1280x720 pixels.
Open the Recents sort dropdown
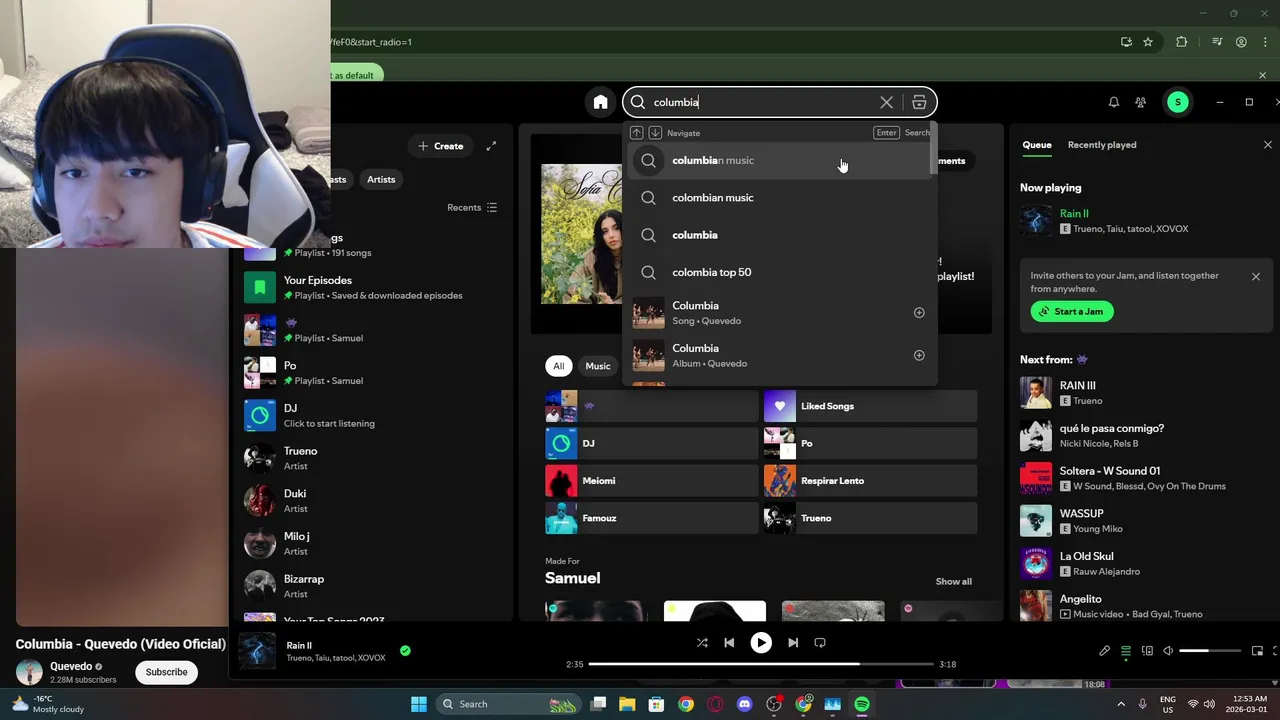tap(472, 208)
